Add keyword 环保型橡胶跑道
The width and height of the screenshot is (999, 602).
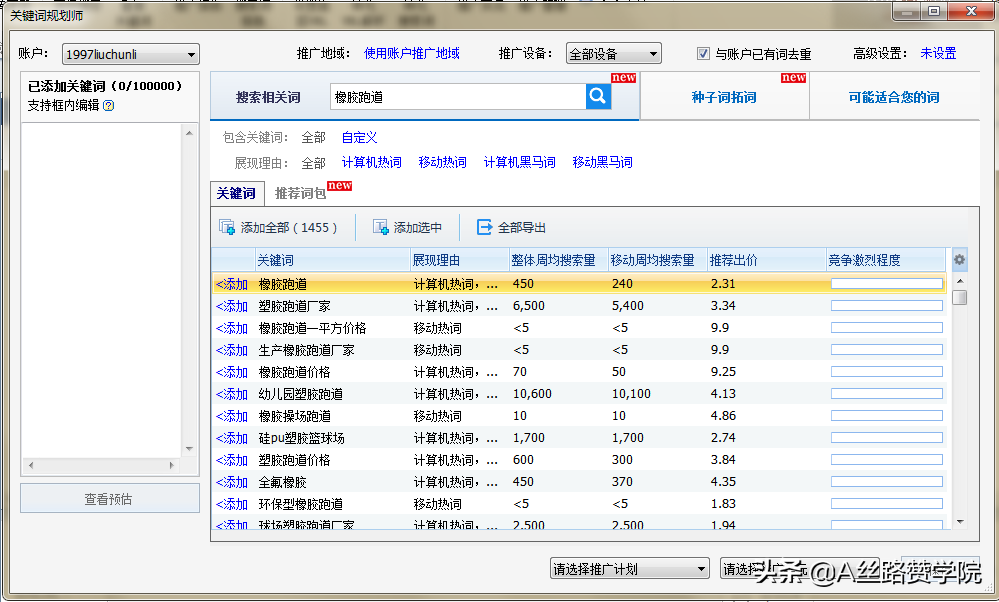232,504
